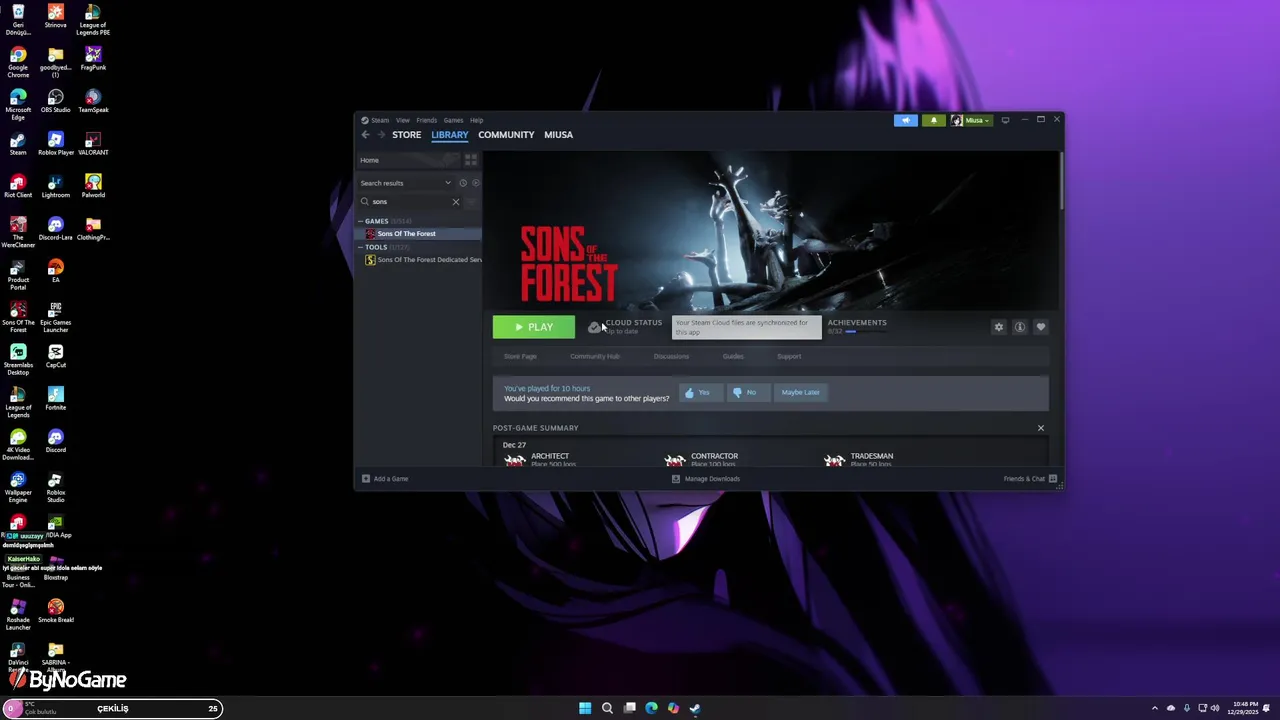Image resolution: width=1280 pixels, height=720 pixels.
Task: Open advanced search filter icon
Action: click(471, 202)
